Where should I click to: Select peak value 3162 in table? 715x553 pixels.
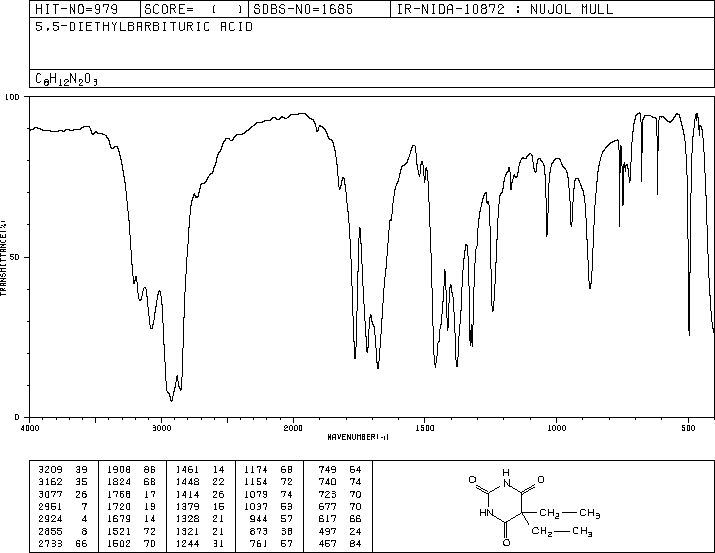51,482
